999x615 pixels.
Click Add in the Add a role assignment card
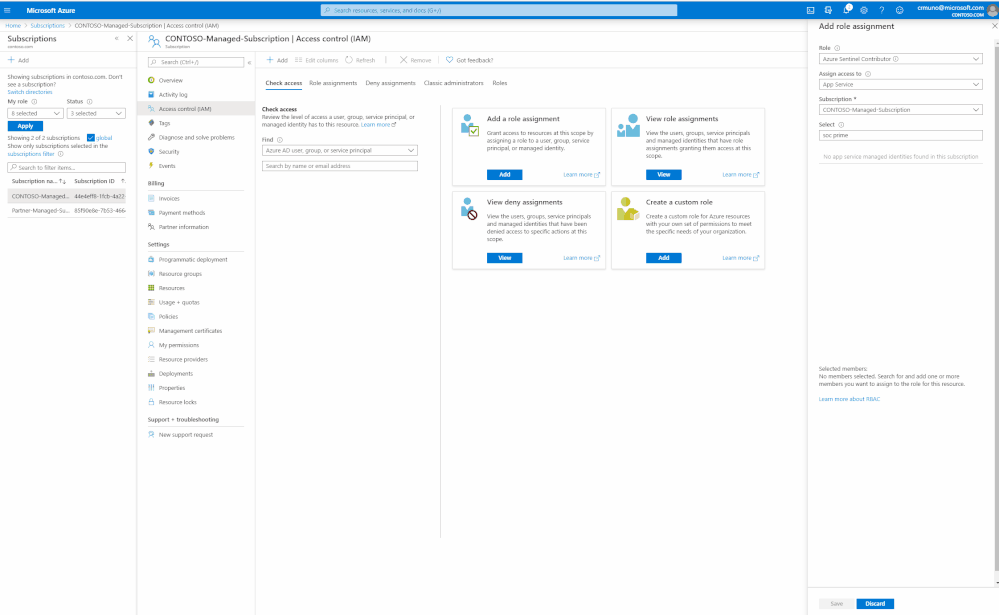point(505,175)
